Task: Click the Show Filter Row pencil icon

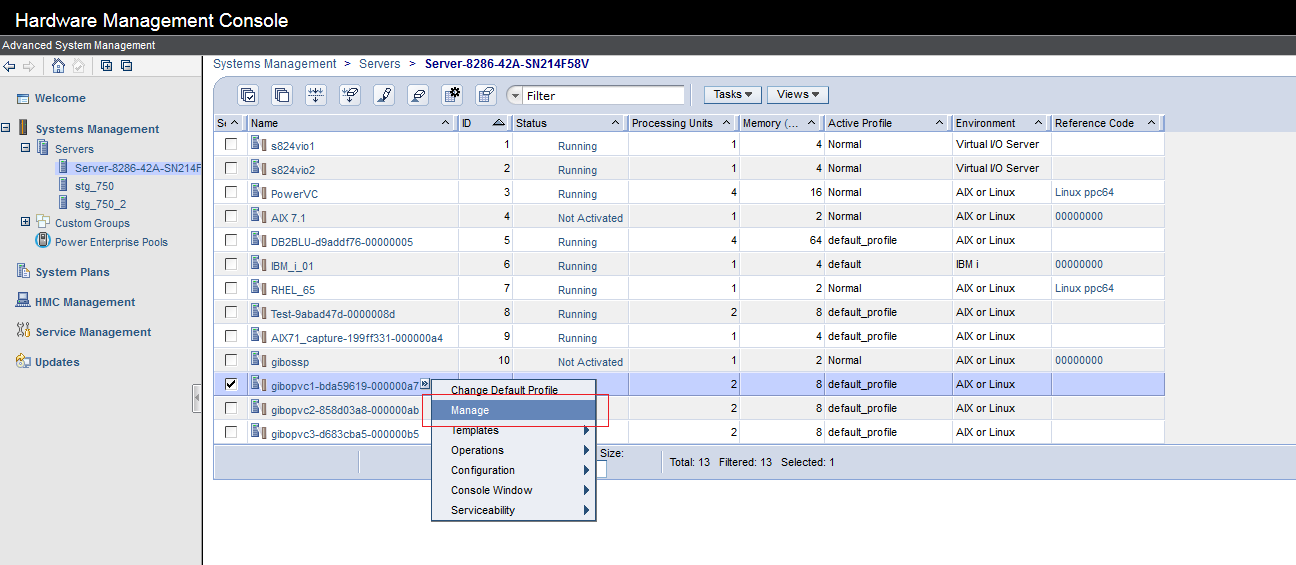Action: tap(384, 95)
